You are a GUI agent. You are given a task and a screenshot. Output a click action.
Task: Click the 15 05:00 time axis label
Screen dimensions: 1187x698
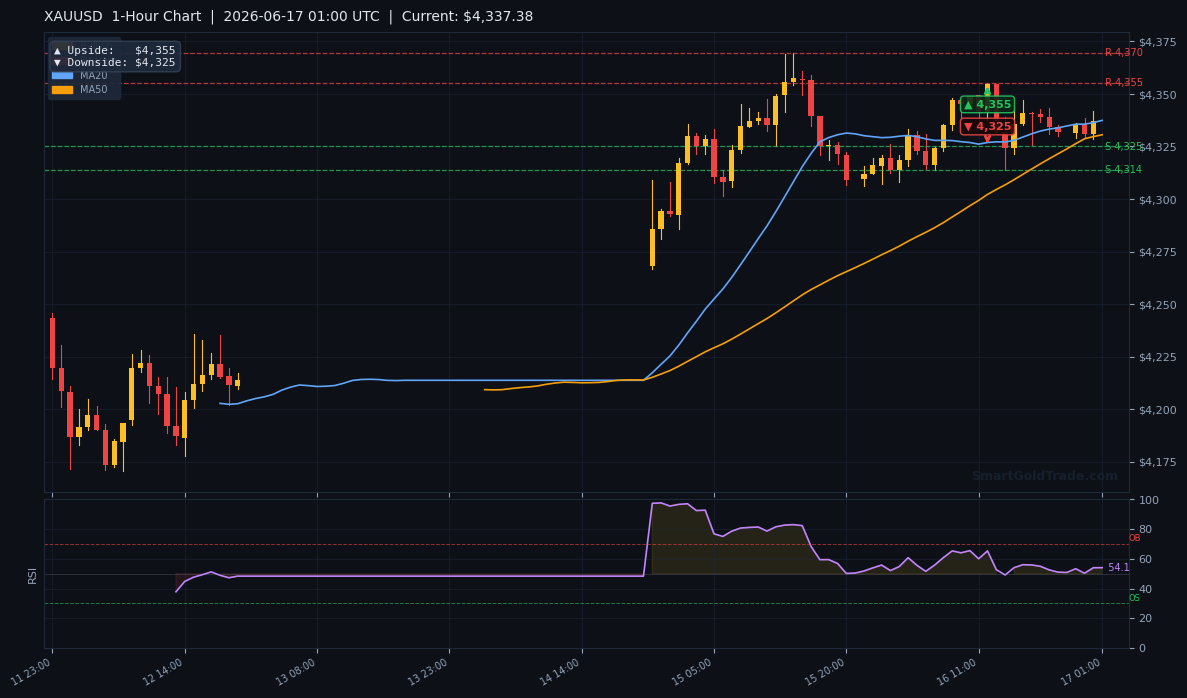tap(693, 672)
